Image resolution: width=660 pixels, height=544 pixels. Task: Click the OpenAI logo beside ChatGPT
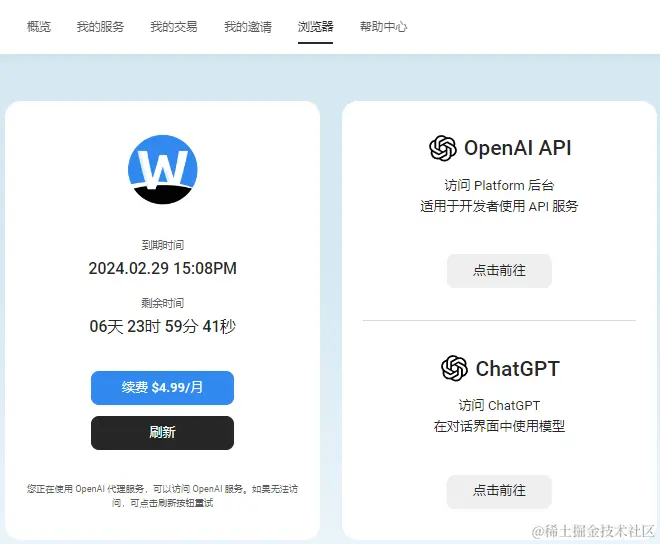[x=454, y=368]
